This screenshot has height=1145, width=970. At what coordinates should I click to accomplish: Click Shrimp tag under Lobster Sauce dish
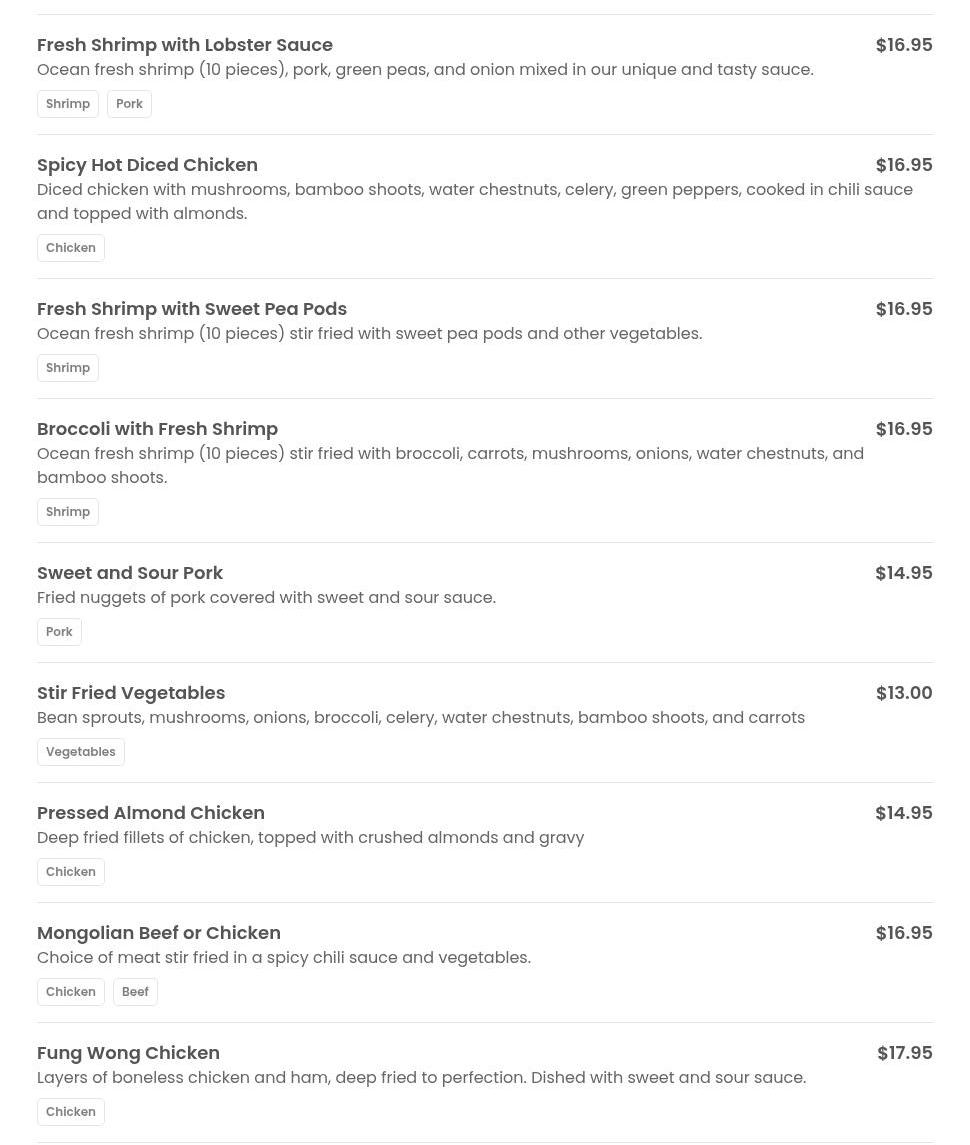[68, 104]
